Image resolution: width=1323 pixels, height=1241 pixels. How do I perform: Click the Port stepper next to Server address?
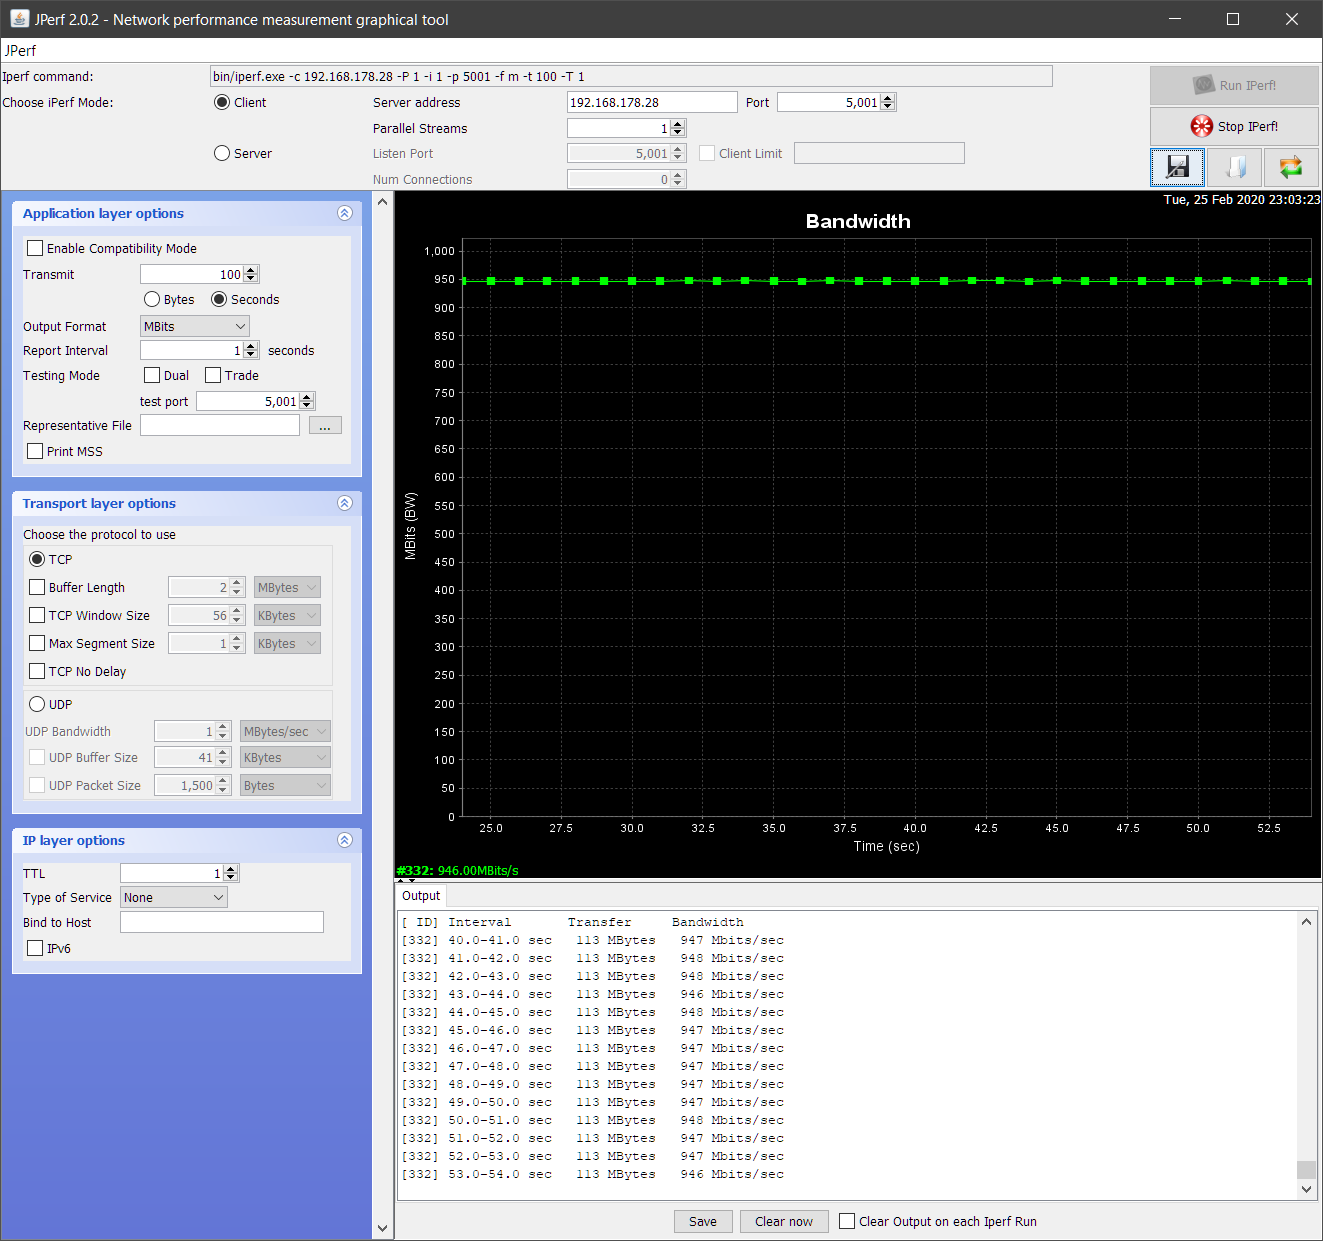click(888, 102)
